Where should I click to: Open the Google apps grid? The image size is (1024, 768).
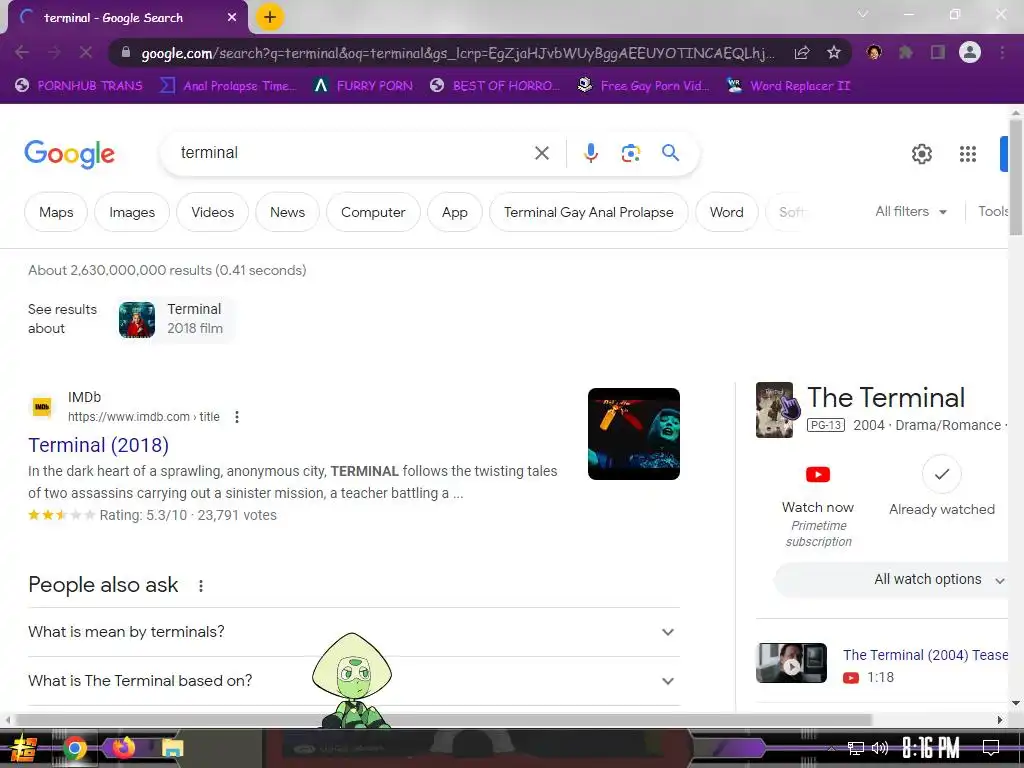pyautogui.click(x=968, y=154)
